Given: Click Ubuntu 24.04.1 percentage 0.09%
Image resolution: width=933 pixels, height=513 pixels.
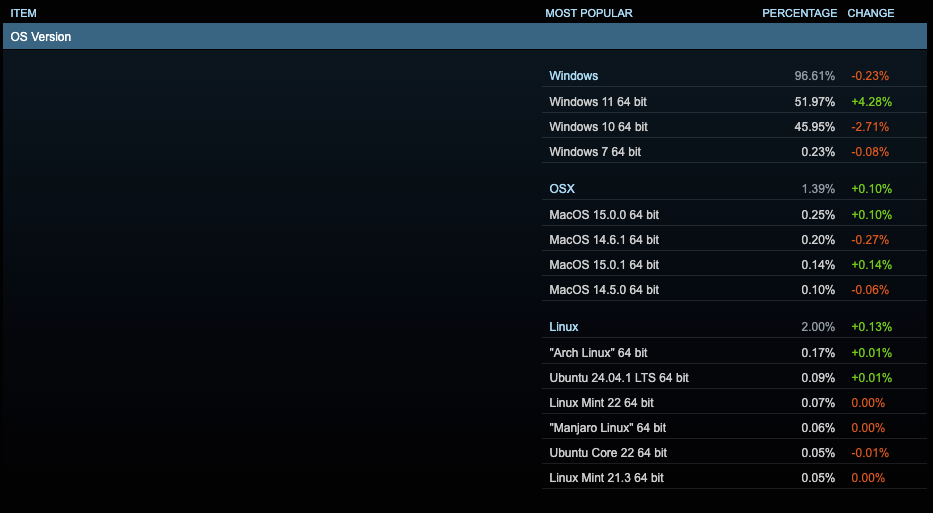Looking at the screenshot, I should click(x=818, y=378).
